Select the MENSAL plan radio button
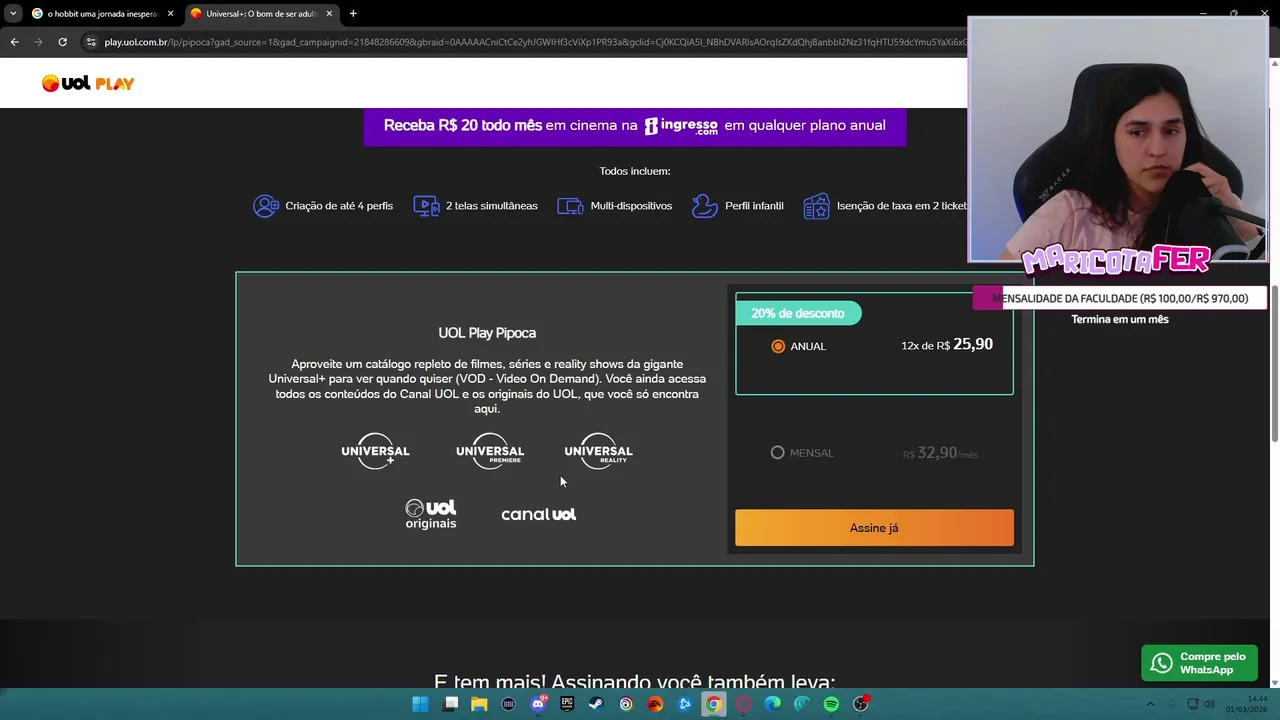This screenshot has height=720, width=1280. pyautogui.click(x=777, y=453)
